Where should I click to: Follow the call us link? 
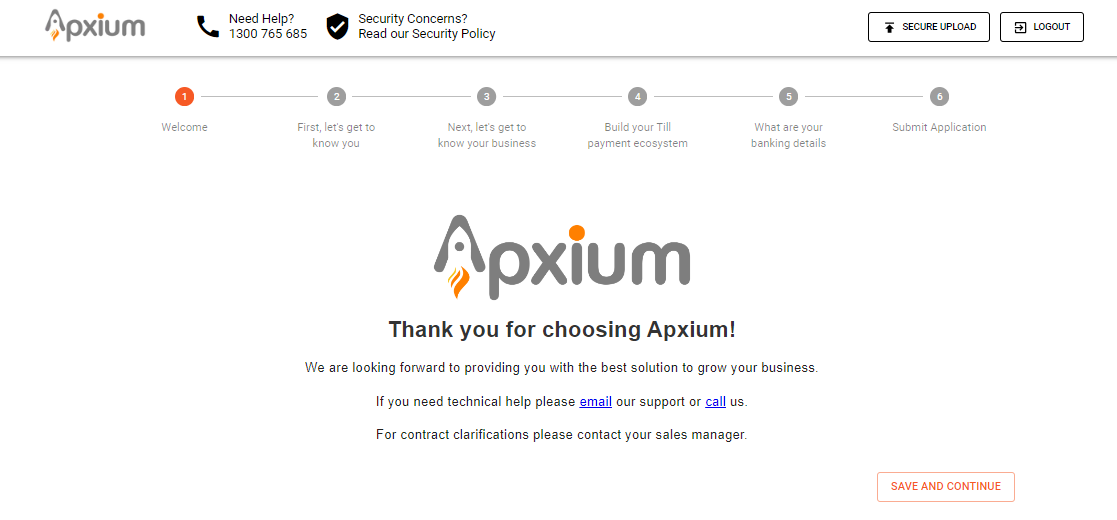pos(715,402)
